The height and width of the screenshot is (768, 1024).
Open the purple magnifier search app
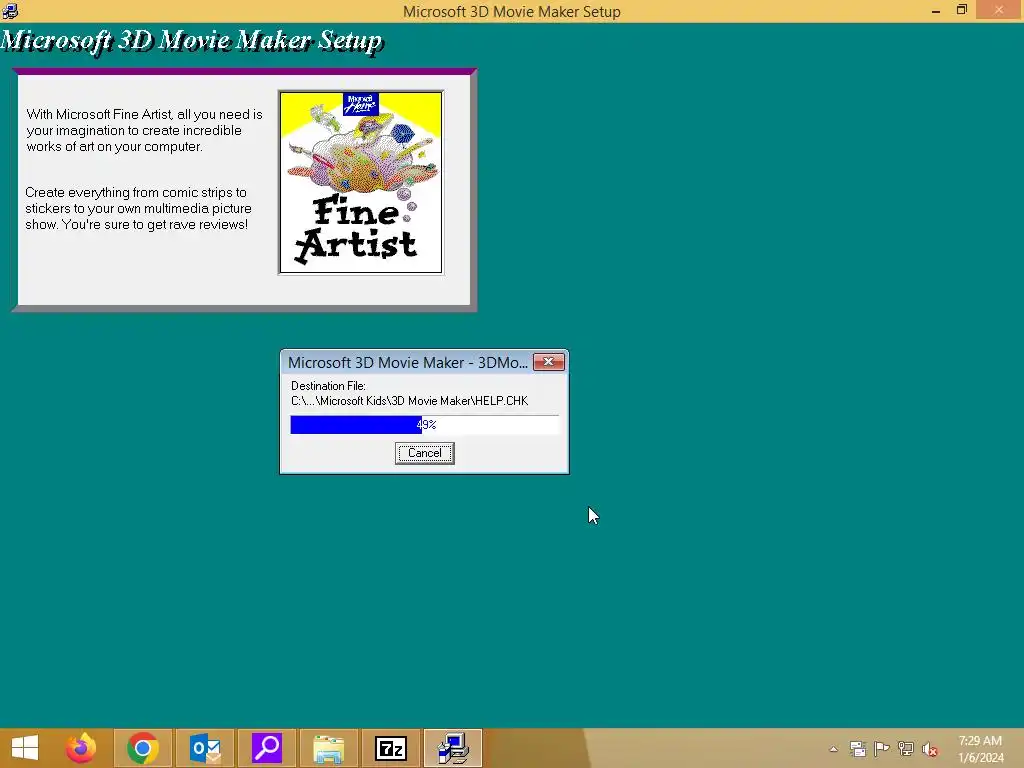coord(267,748)
